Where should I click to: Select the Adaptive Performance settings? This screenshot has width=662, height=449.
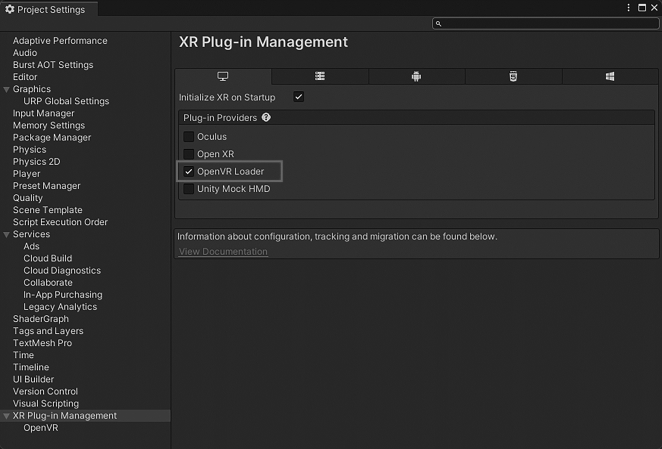click(60, 41)
